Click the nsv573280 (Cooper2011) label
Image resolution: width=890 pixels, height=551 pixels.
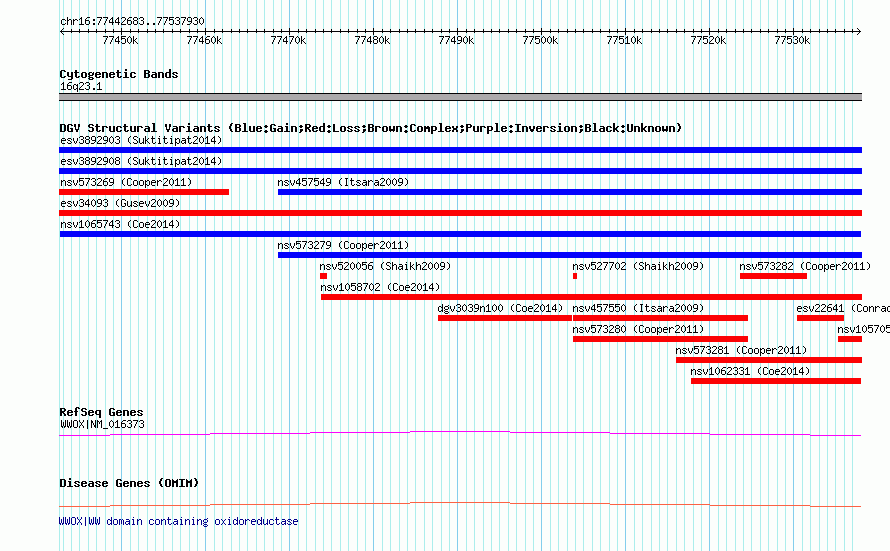638,329
